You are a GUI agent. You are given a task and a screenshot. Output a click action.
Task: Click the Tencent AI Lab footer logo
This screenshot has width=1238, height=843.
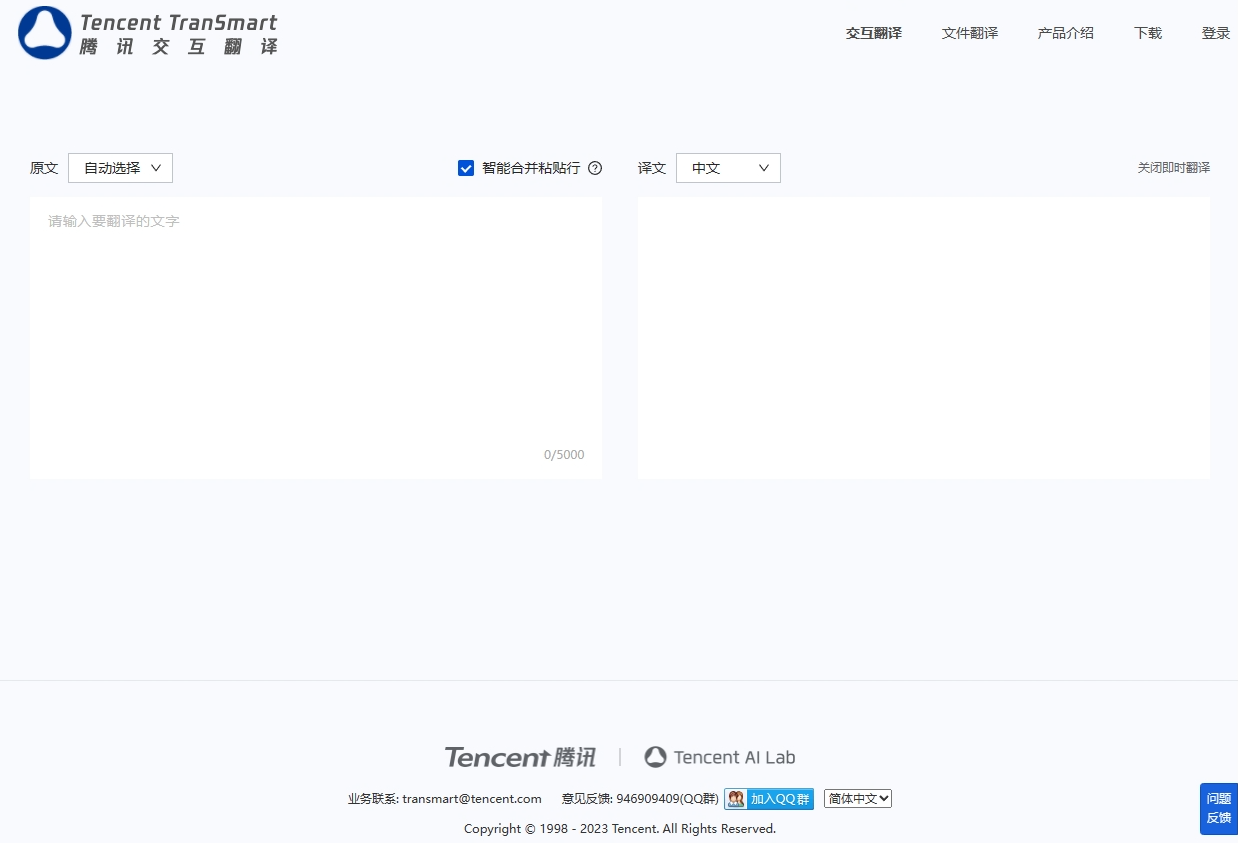point(720,757)
